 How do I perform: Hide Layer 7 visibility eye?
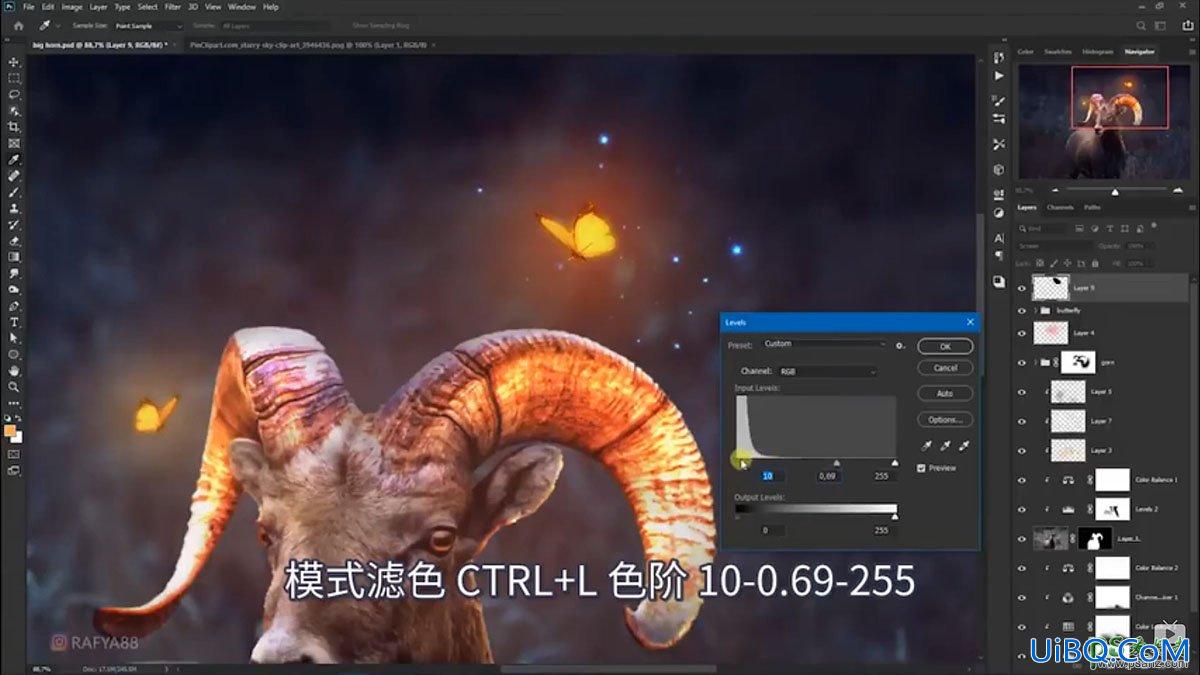click(x=1021, y=421)
